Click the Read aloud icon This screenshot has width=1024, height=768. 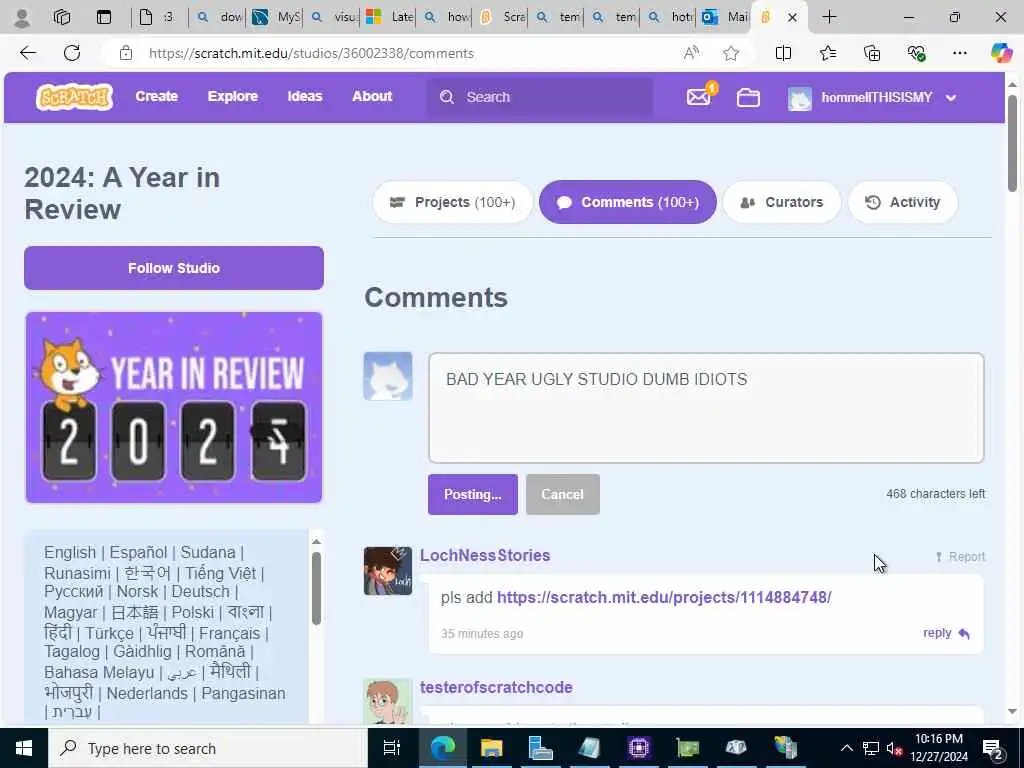click(691, 53)
